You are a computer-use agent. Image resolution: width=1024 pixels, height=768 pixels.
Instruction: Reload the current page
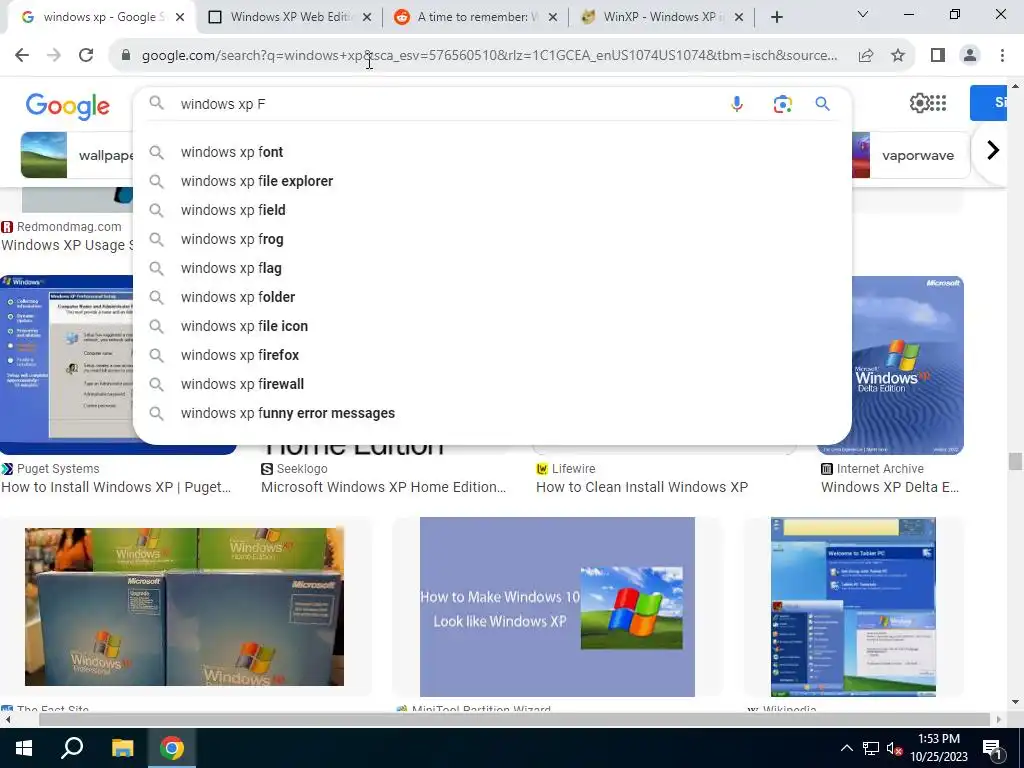(86, 55)
